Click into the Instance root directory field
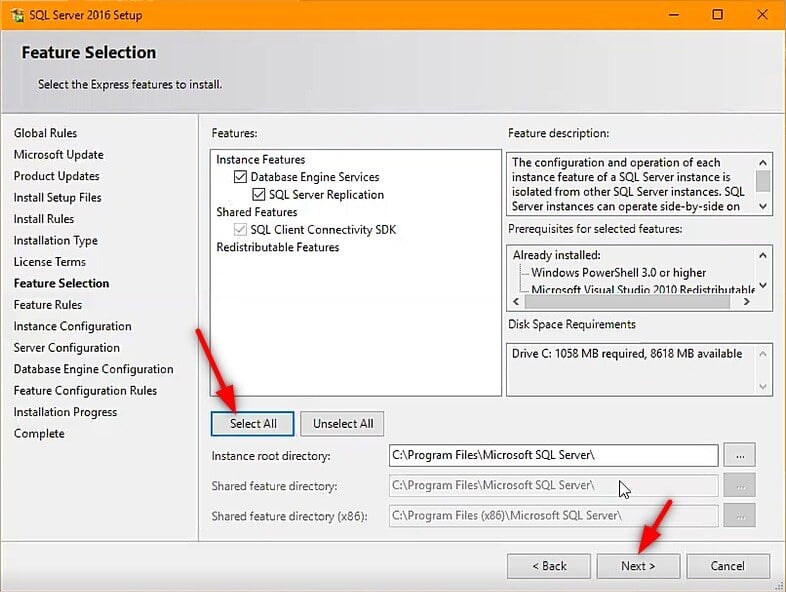This screenshot has width=786, height=592. click(553, 456)
